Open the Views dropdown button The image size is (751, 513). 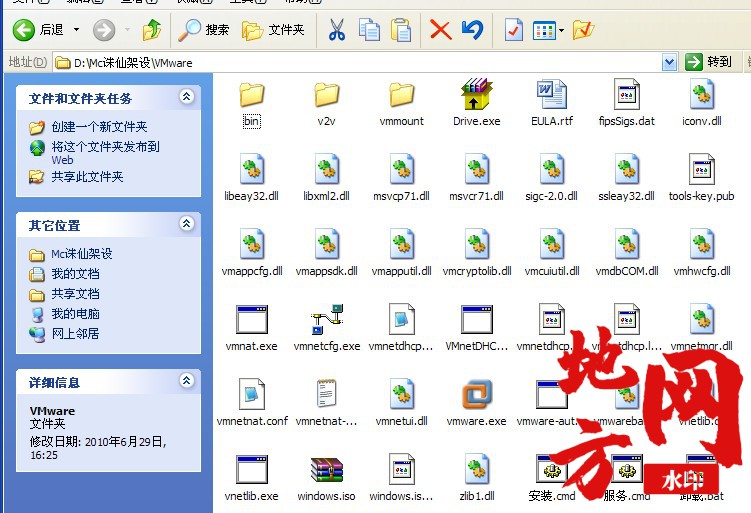click(x=548, y=30)
